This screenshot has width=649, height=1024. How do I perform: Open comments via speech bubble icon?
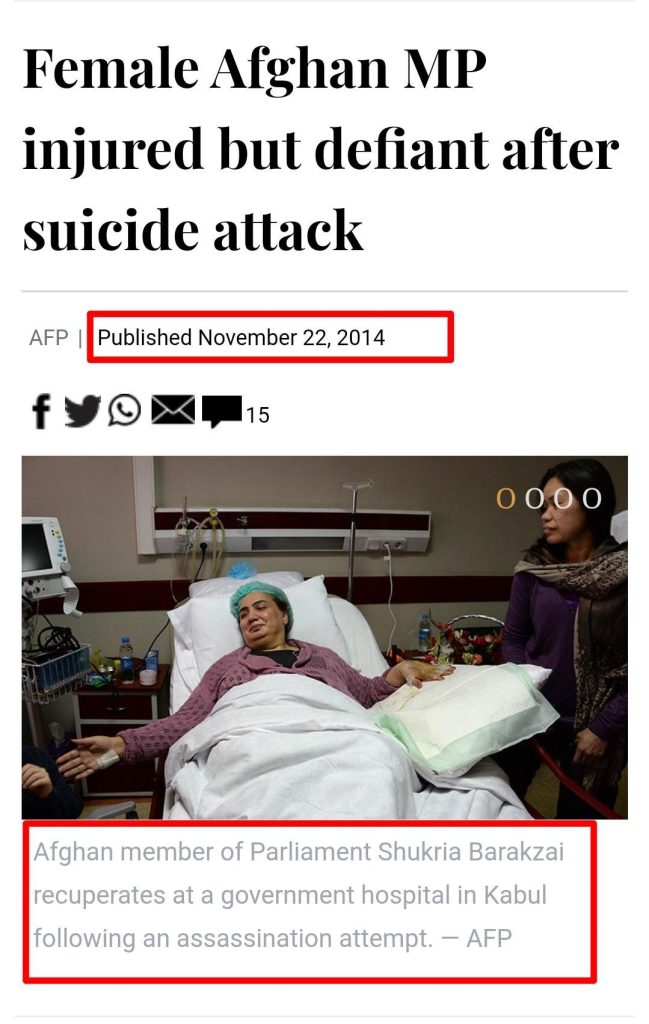pos(222,412)
